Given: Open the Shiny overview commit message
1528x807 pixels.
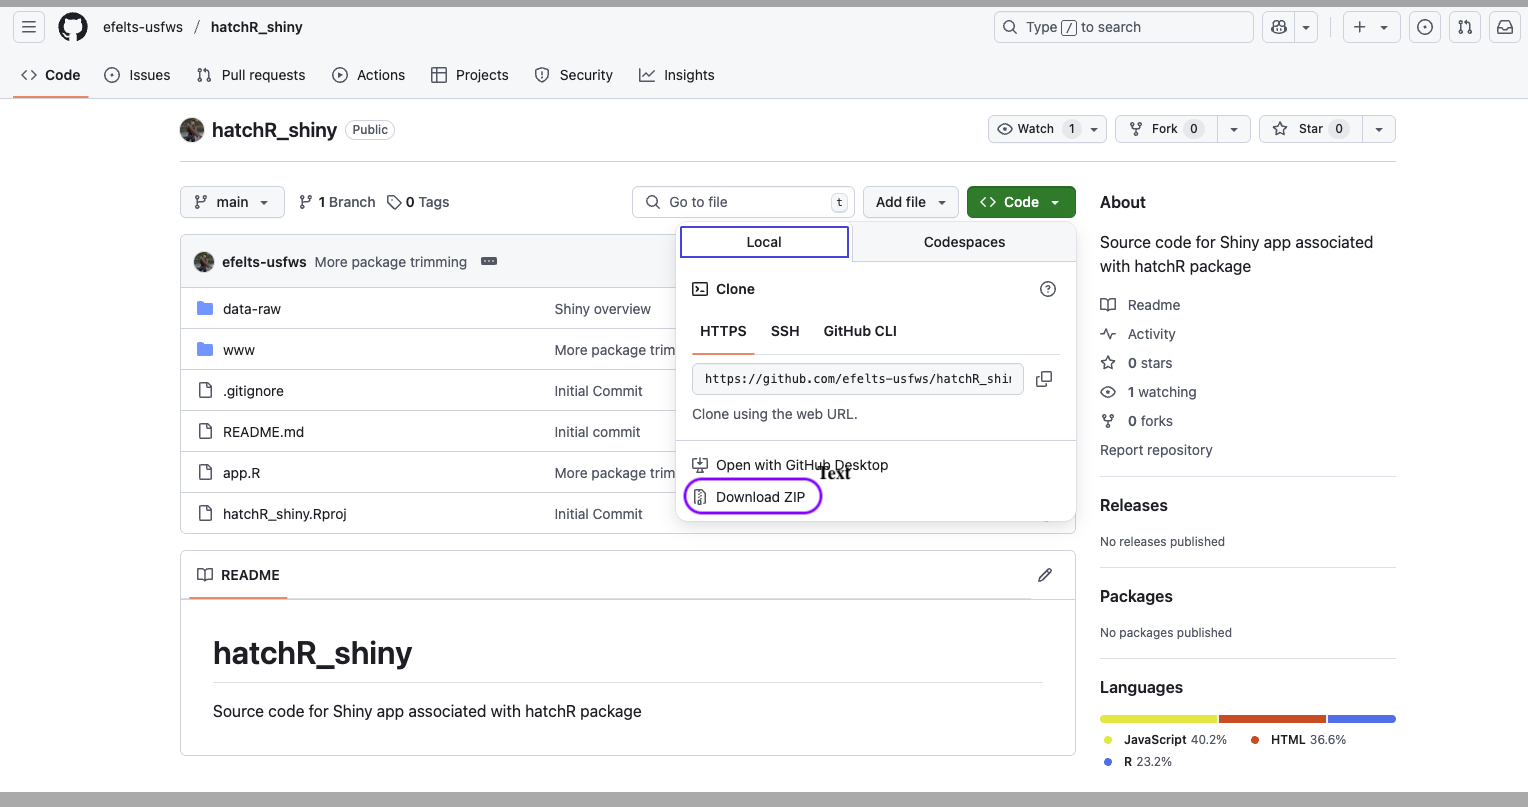Looking at the screenshot, I should (x=603, y=309).
